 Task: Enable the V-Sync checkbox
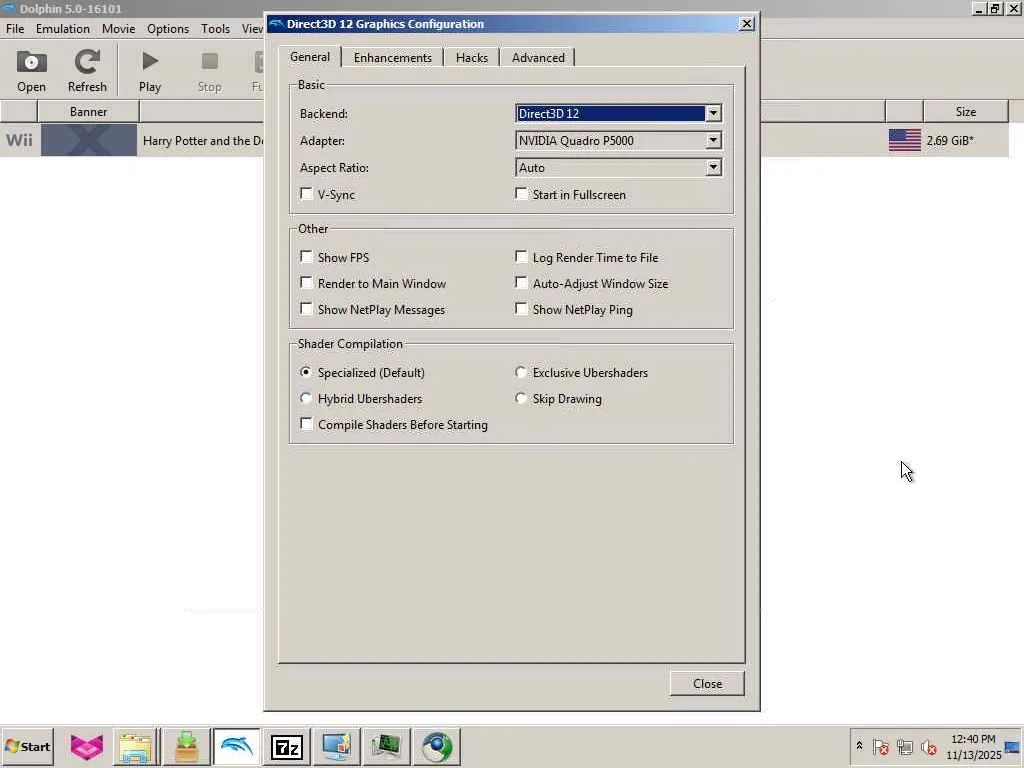click(x=306, y=194)
